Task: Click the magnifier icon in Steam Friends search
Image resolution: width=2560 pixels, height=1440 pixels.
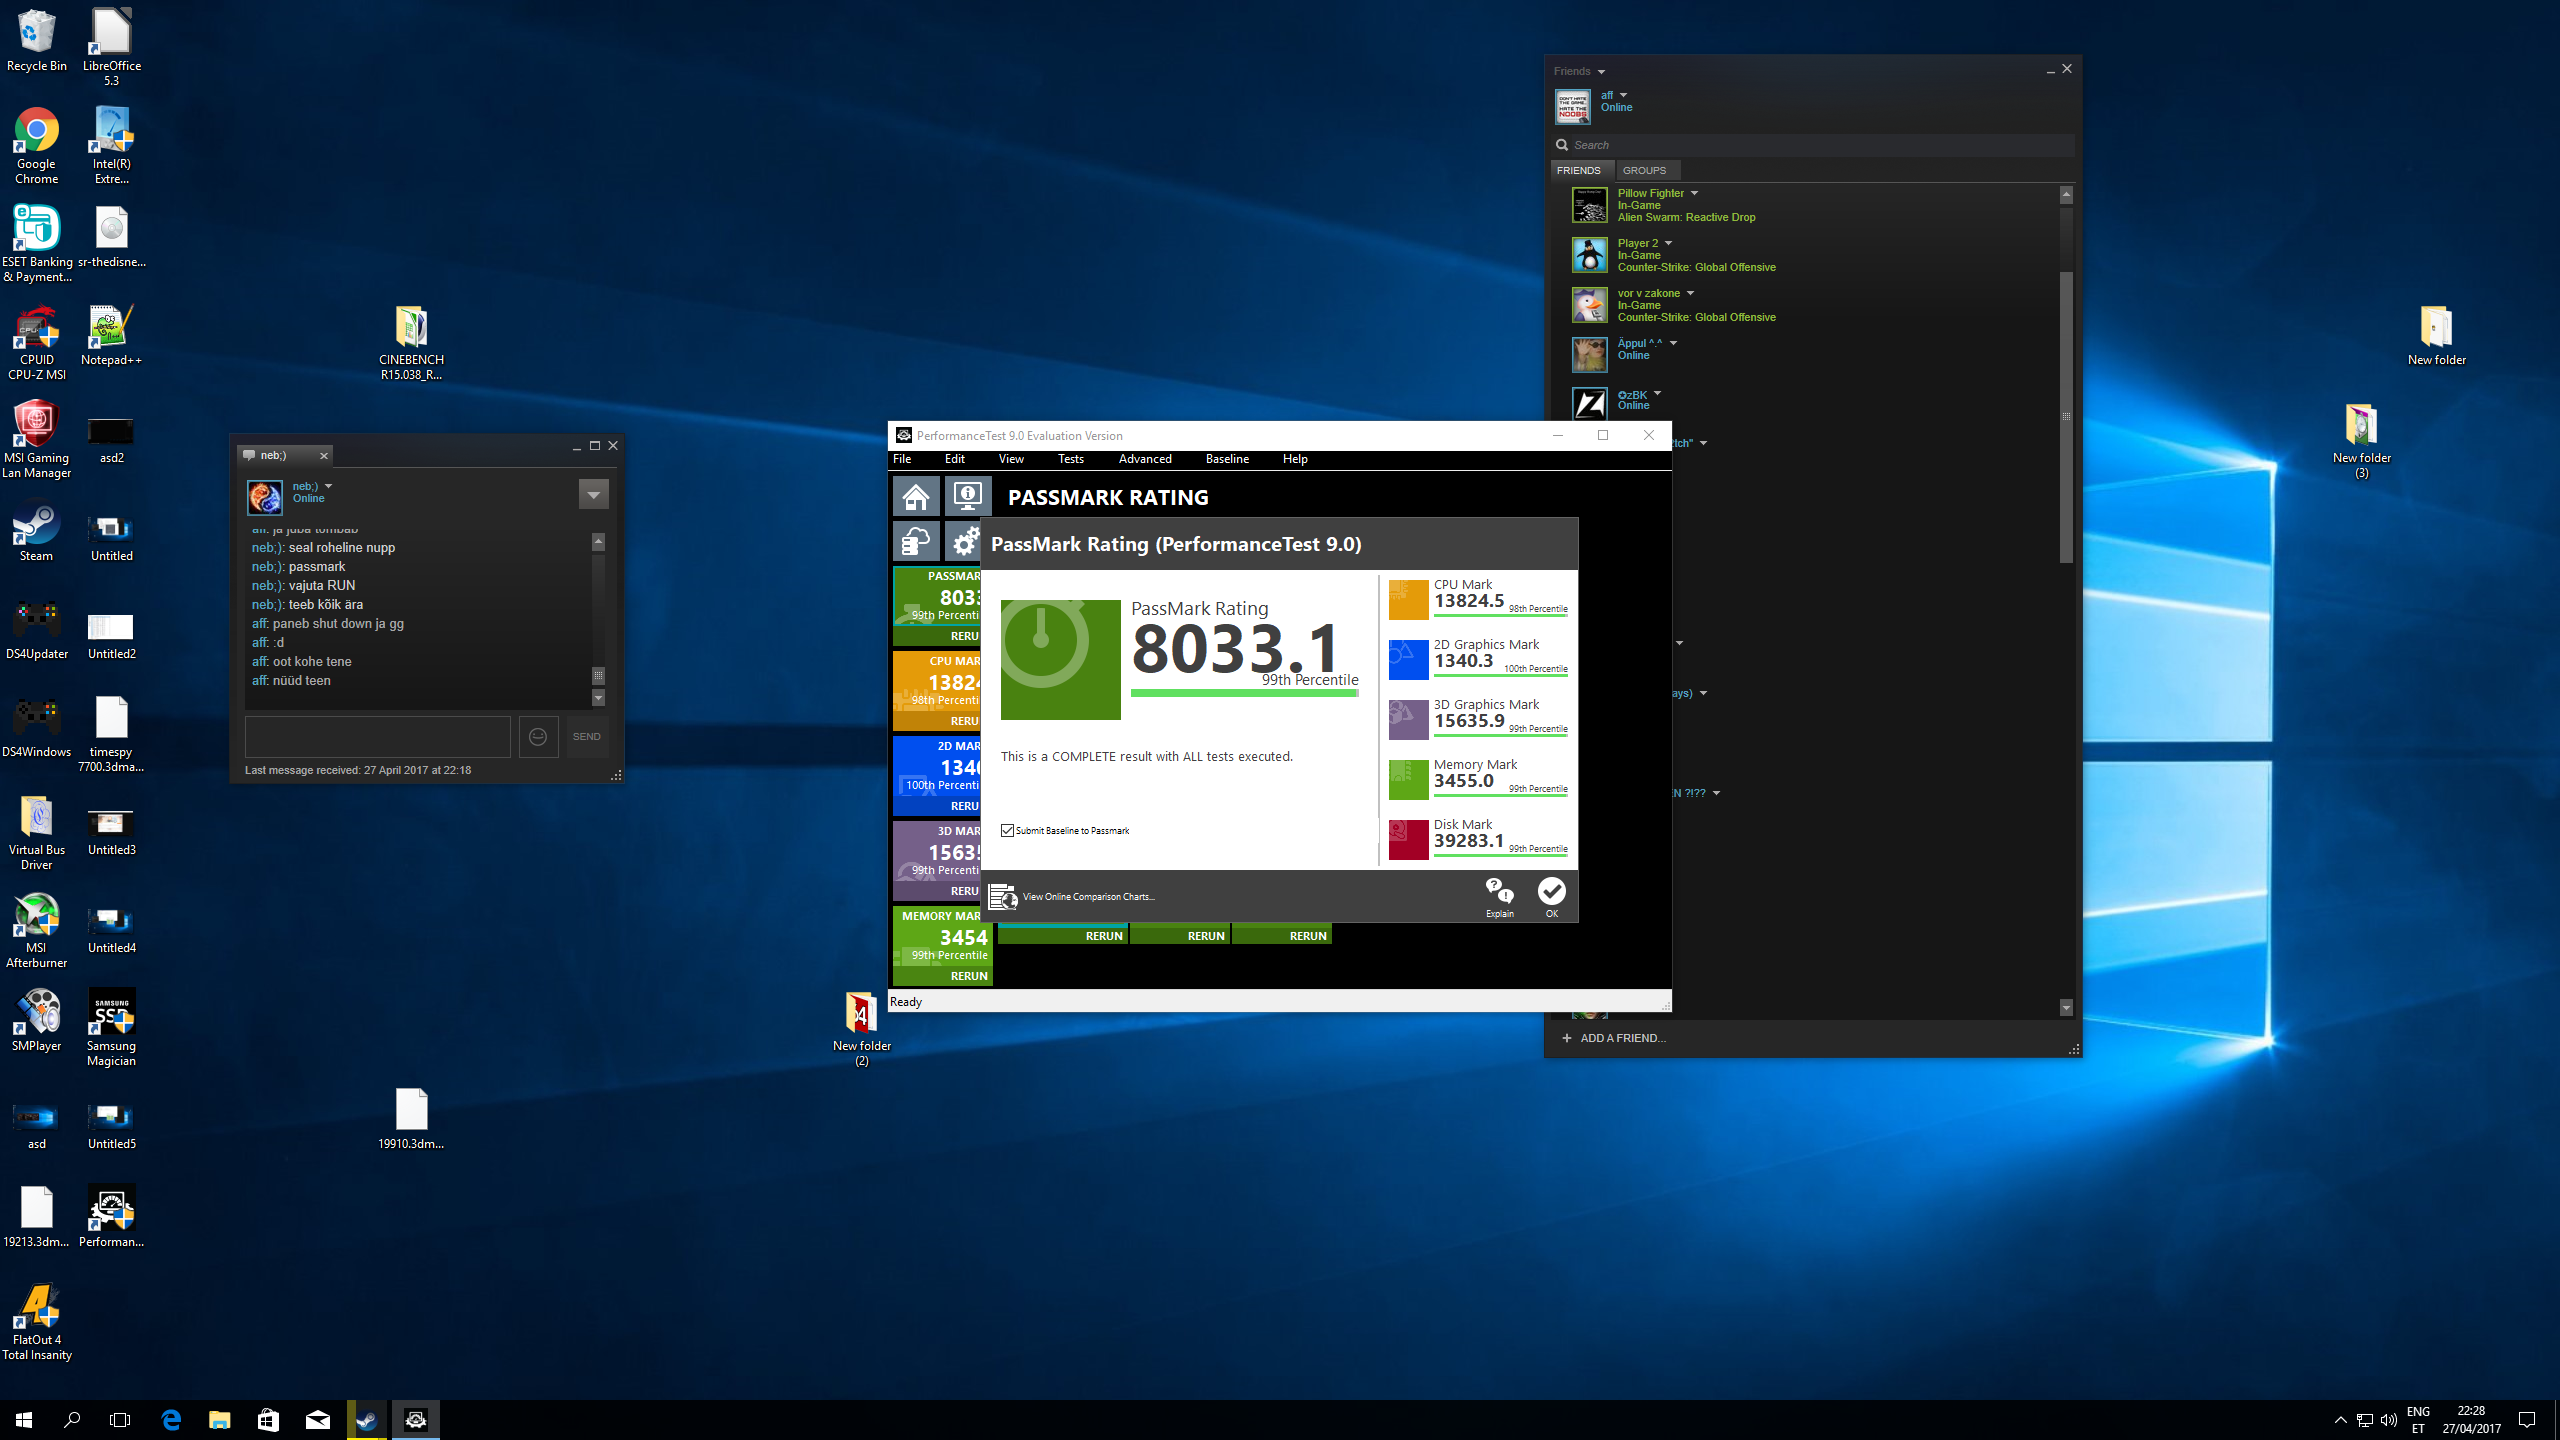Action: pyautogui.click(x=1562, y=145)
